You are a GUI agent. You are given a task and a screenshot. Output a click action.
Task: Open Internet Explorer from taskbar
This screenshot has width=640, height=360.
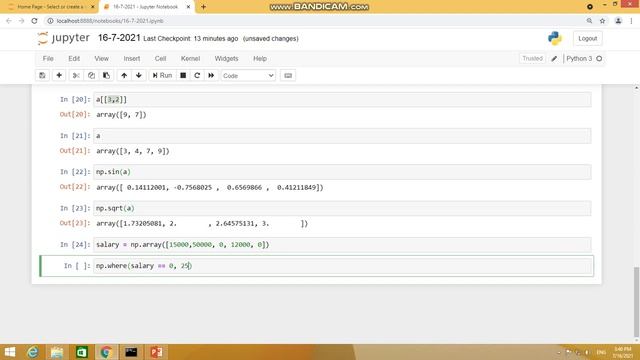pyautogui.click(x=32, y=352)
